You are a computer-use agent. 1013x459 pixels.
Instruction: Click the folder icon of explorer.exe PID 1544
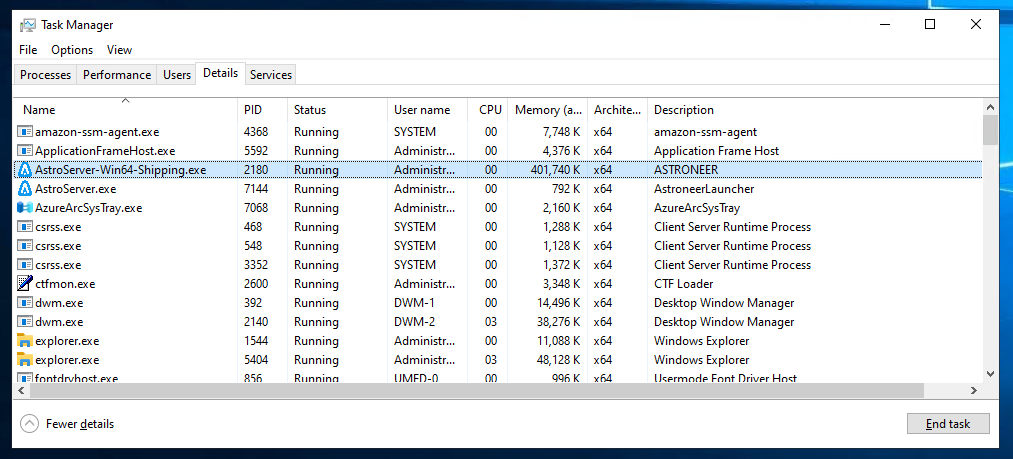pyautogui.click(x=25, y=341)
